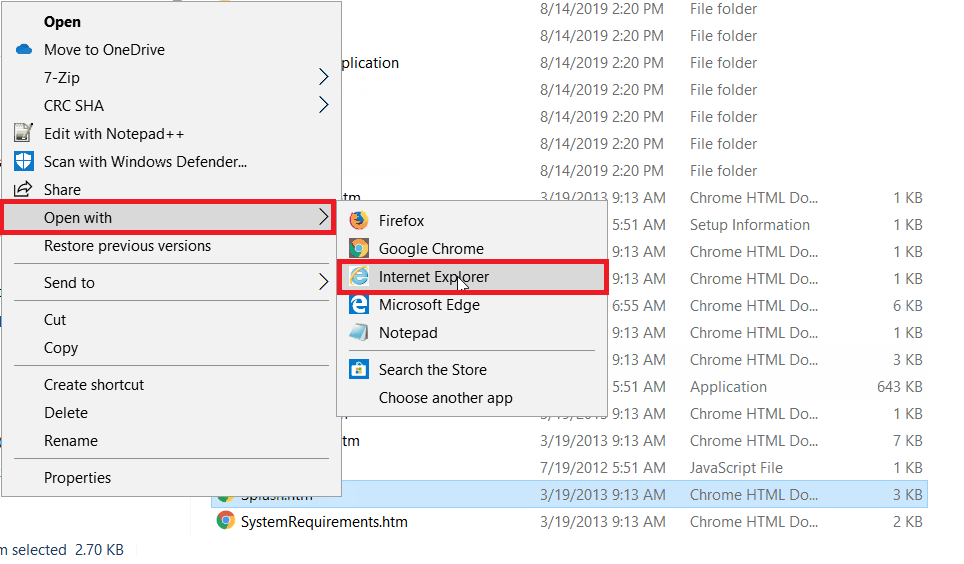Click the Google Chrome icon
The width and height of the screenshot is (964, 564).
click(x=358, y=249)
